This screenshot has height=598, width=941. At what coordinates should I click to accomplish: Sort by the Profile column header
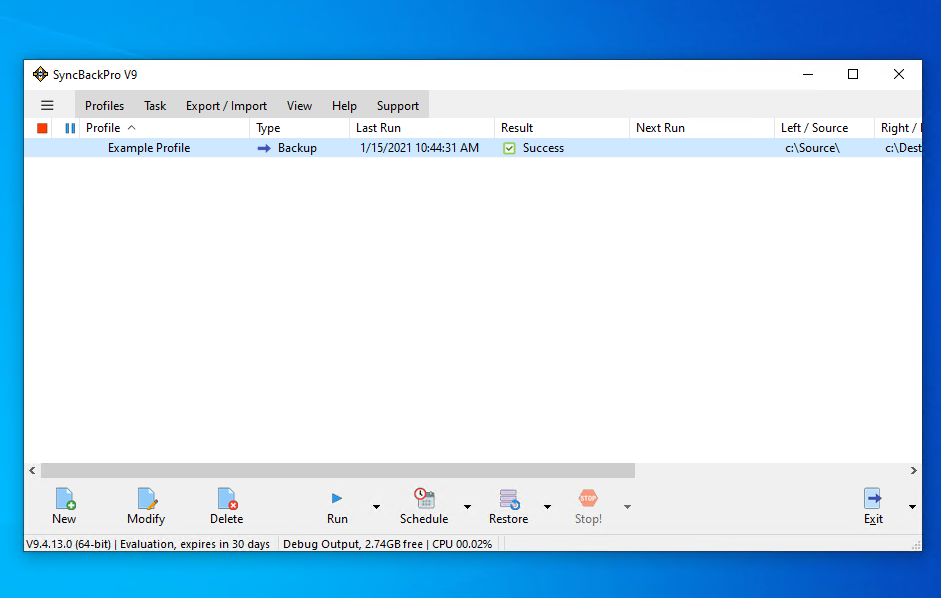point(164,128)
